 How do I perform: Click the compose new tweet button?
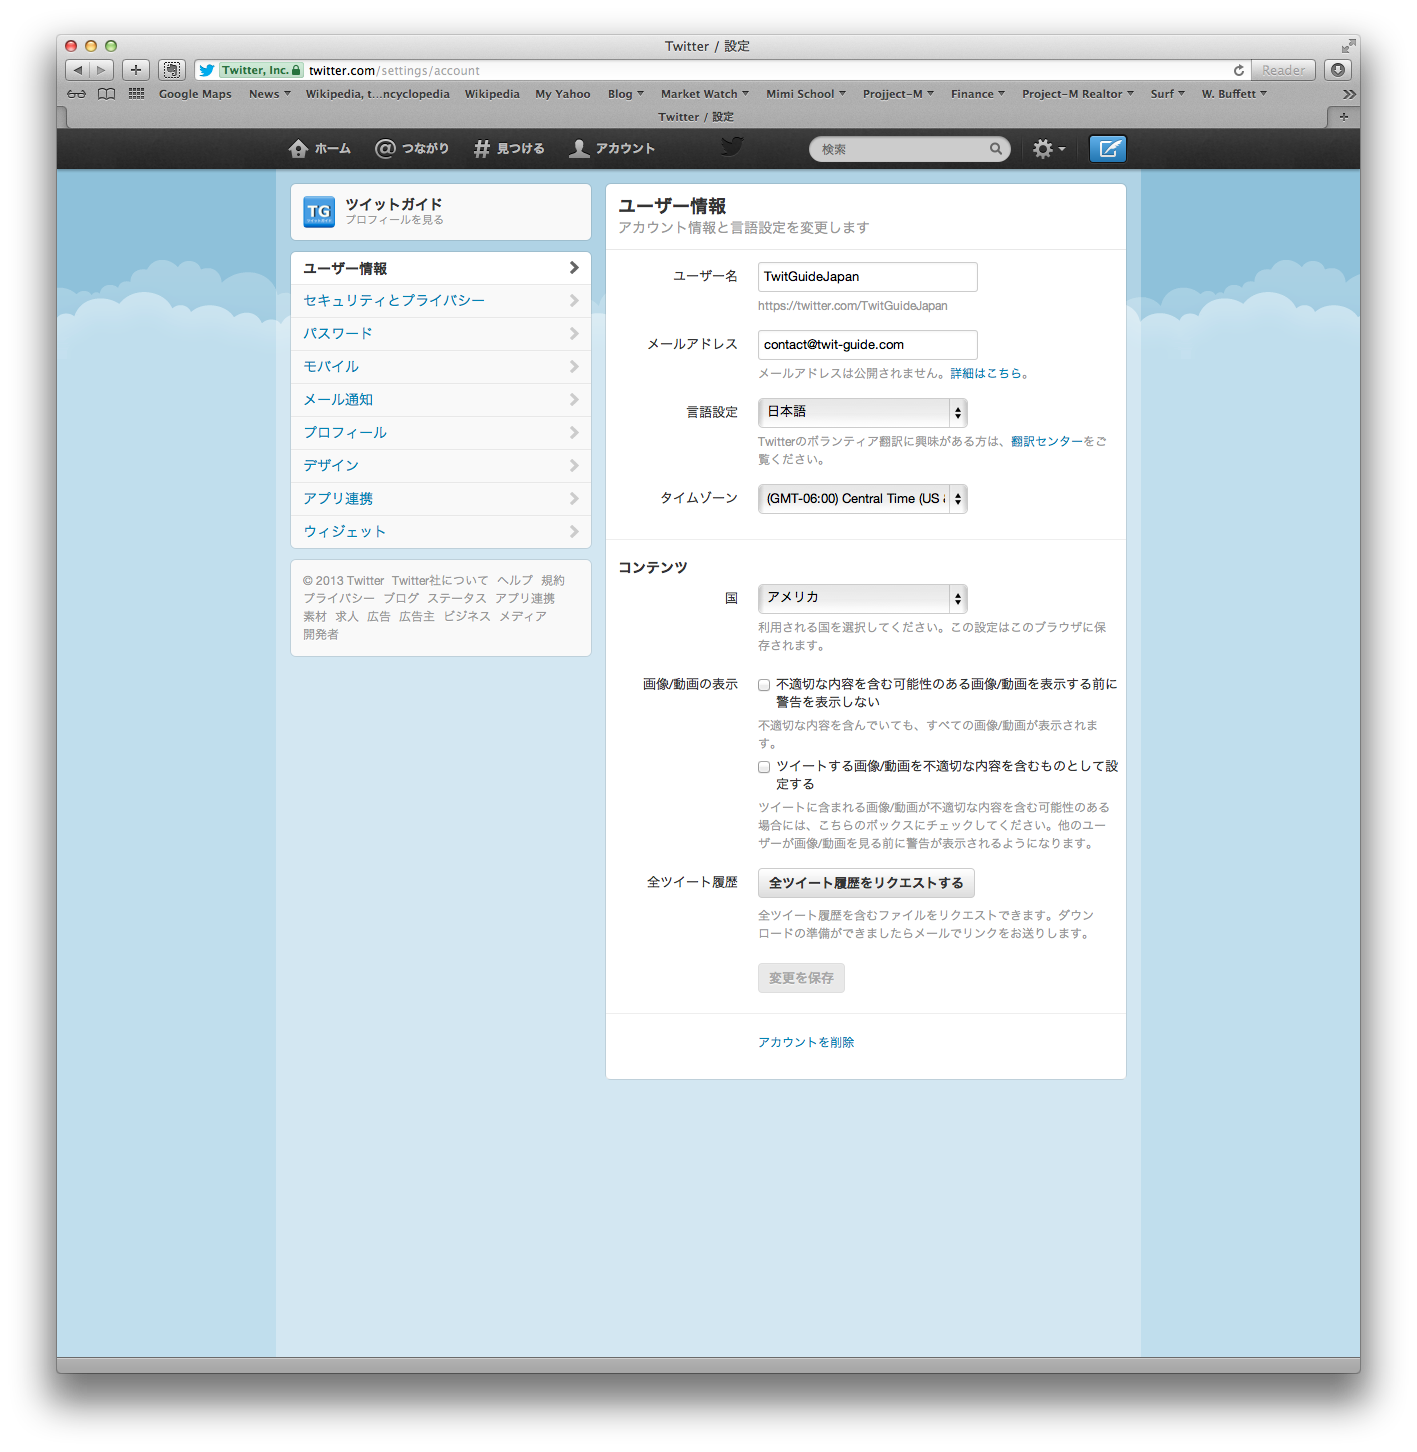(1107, 149)
